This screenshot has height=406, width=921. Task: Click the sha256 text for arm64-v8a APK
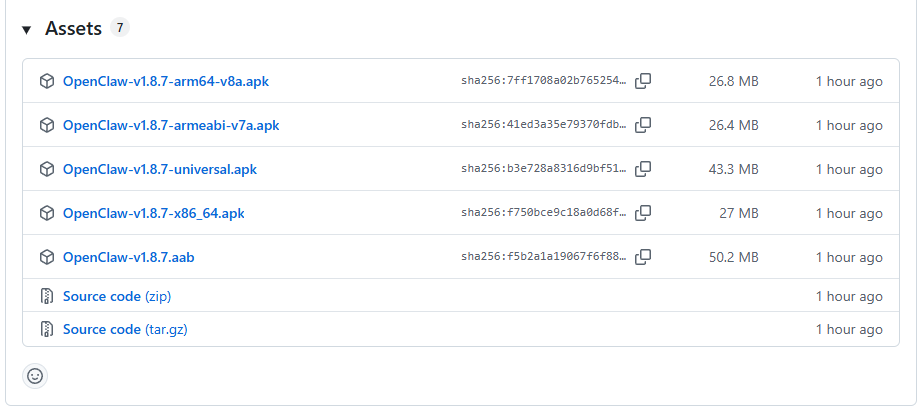pyautogui.click(x=543, y=81)
